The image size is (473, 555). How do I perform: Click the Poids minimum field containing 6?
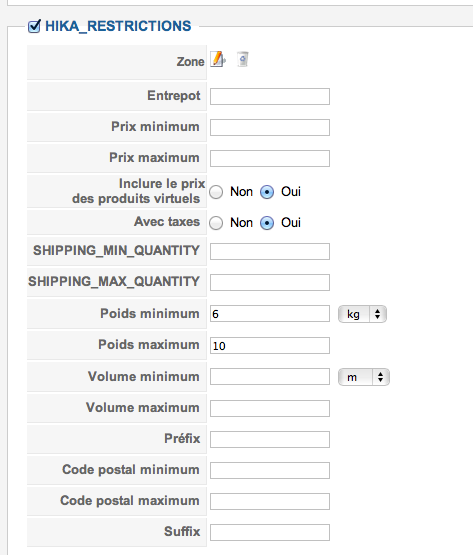pyautogui.click(x=270, y=314)
